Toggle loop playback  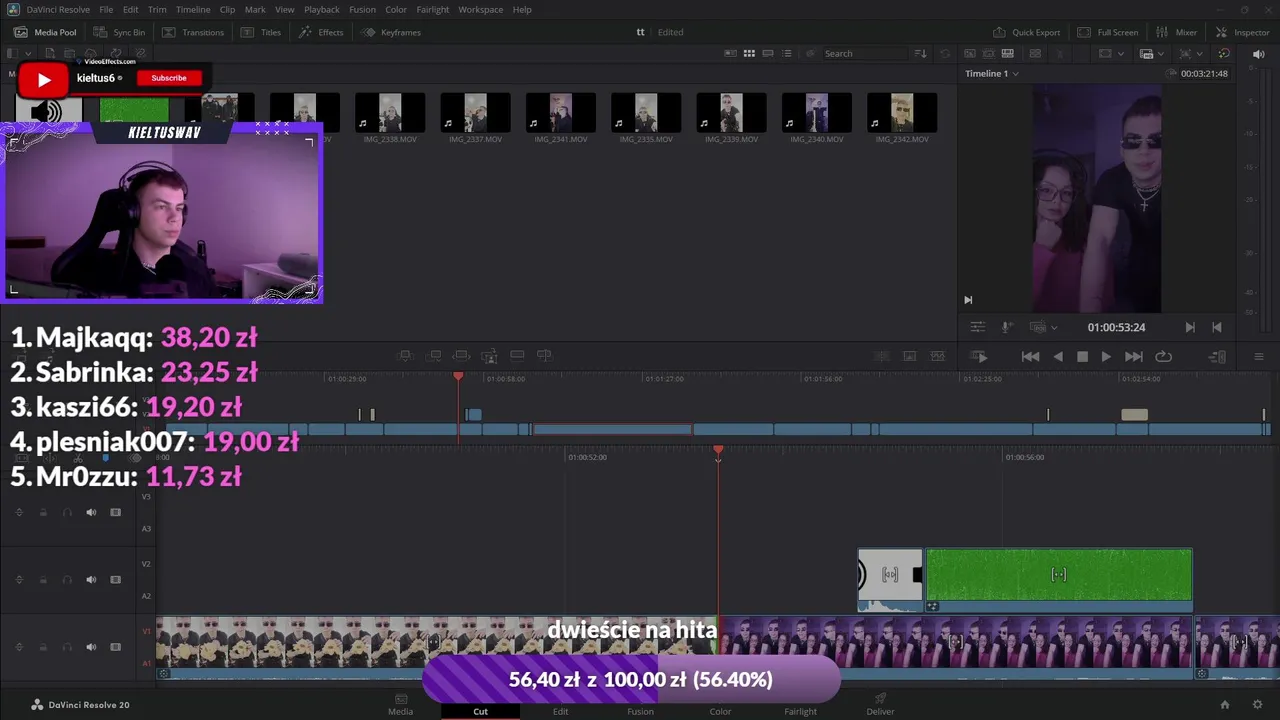click(x=1163, y=356)
